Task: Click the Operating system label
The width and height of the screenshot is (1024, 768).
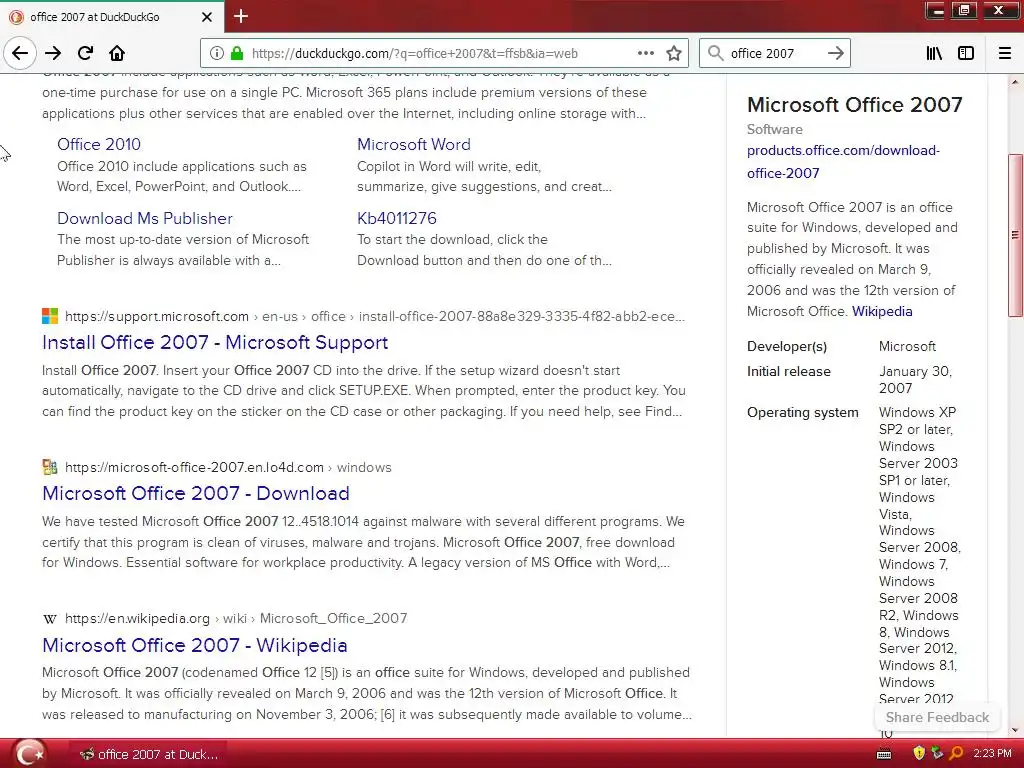Action: [x=803, y=413]
